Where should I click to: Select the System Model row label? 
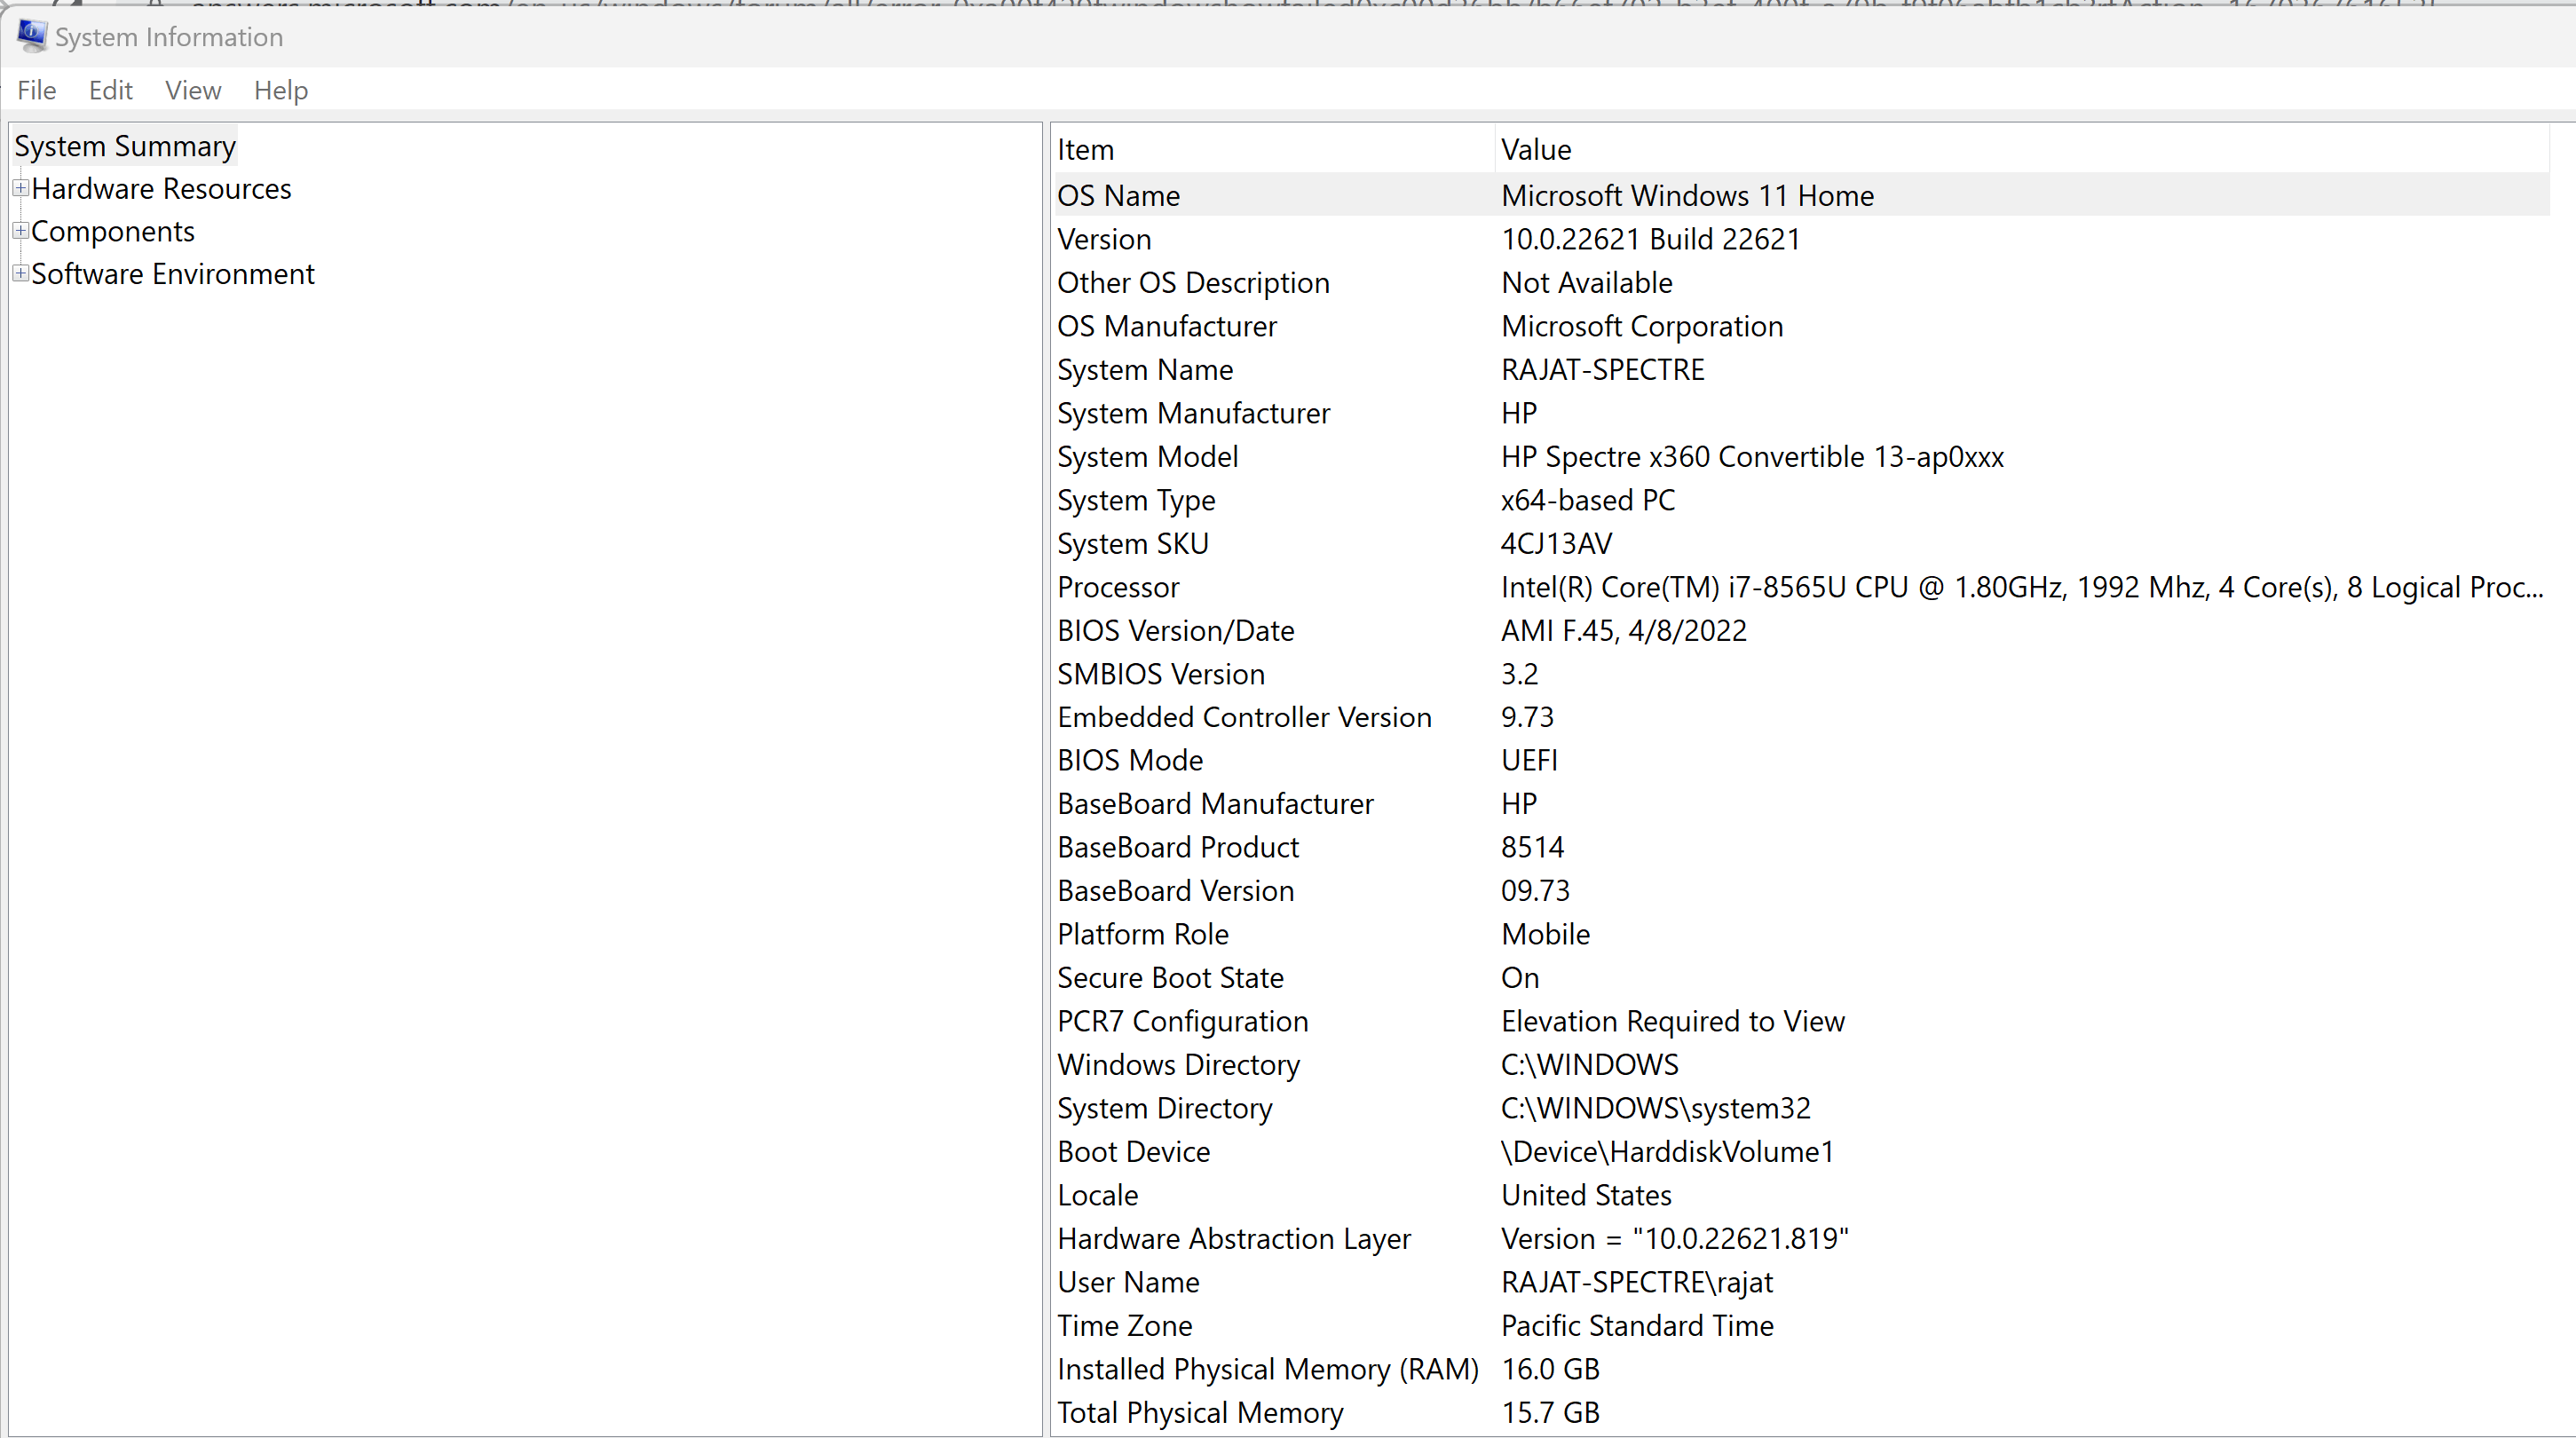[1147, 456]
